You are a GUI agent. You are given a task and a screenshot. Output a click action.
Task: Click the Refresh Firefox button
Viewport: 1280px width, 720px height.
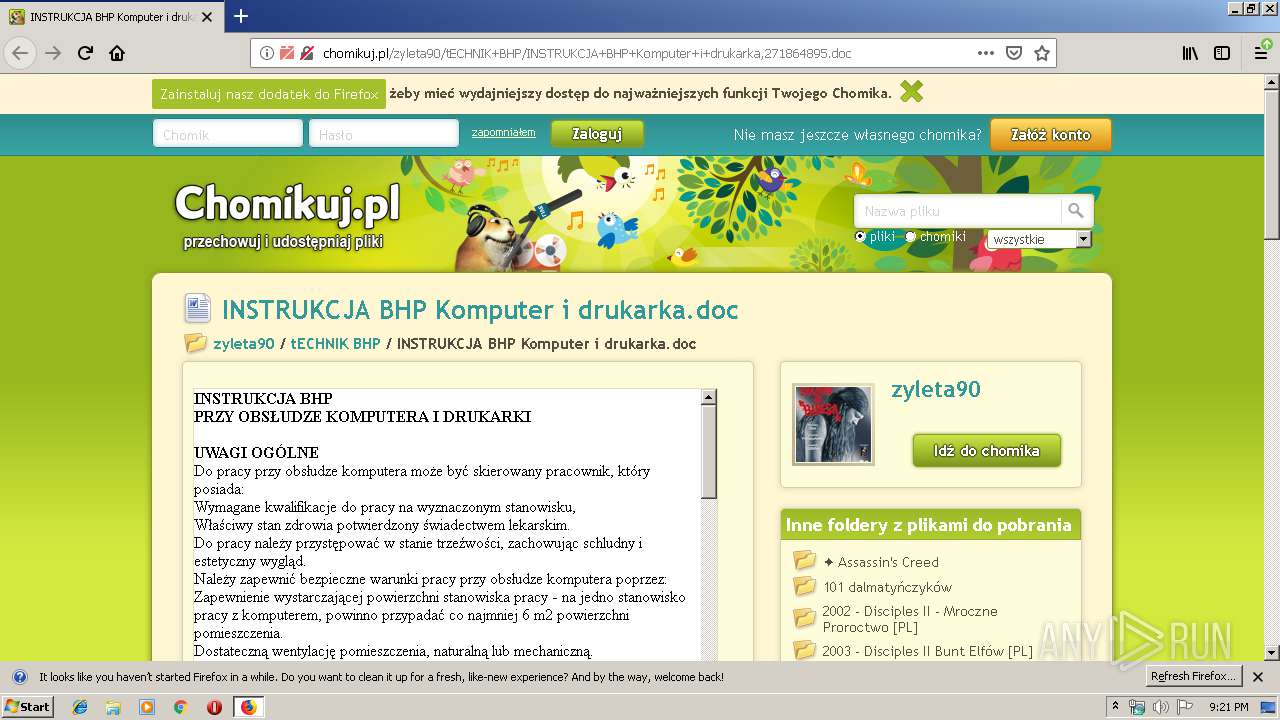click(1193, 677)
